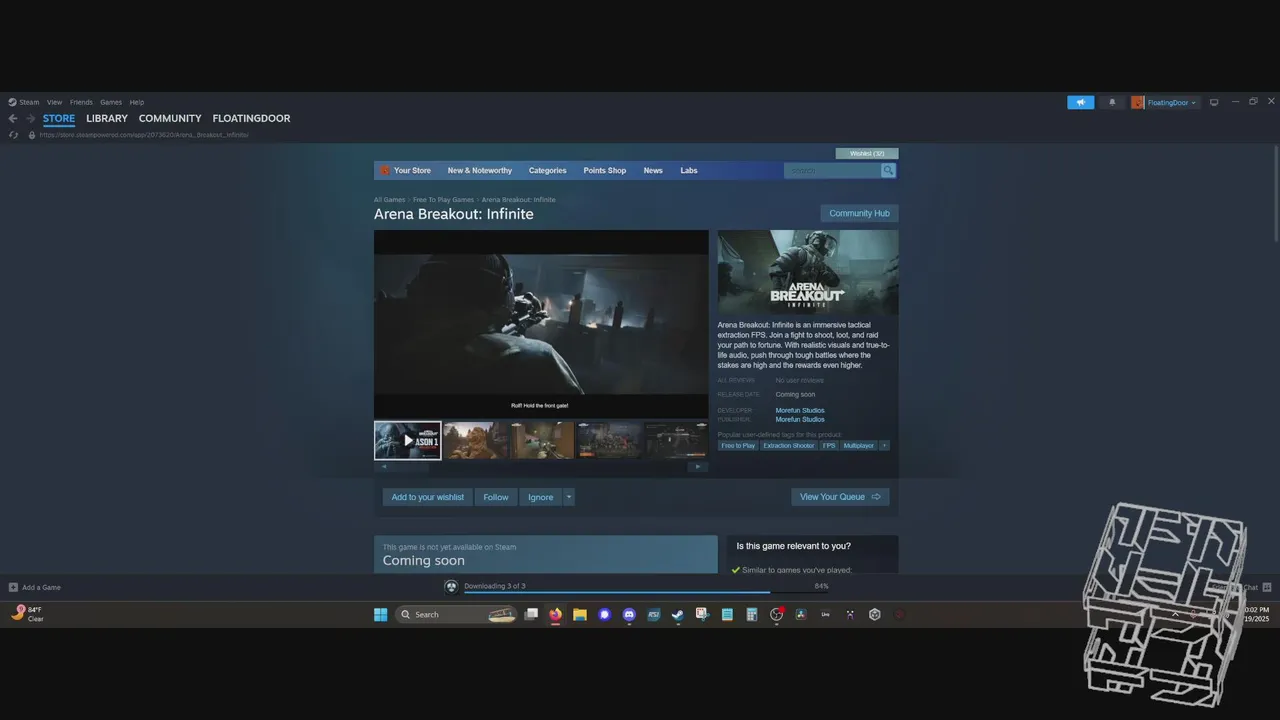
Task: Open the Morefun Studios publisher link
Action: click(x=800, y=419)
